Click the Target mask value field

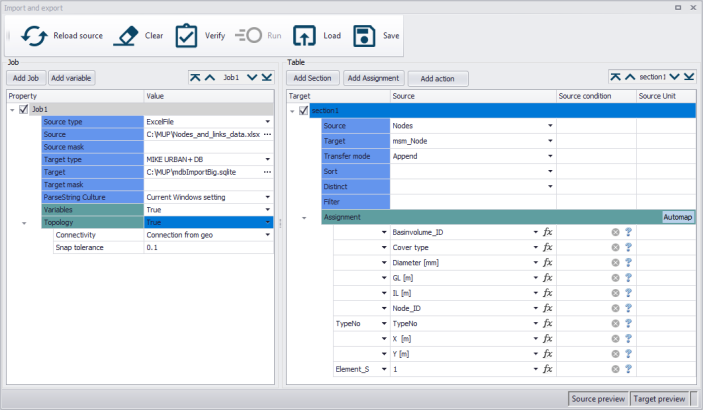click(208, 184)
